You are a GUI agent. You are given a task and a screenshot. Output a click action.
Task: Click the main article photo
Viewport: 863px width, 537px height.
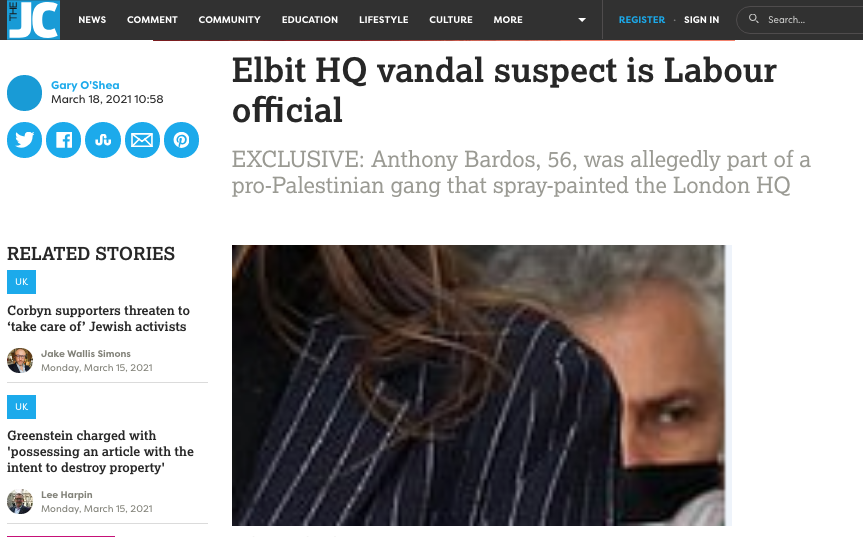[479, 385]
